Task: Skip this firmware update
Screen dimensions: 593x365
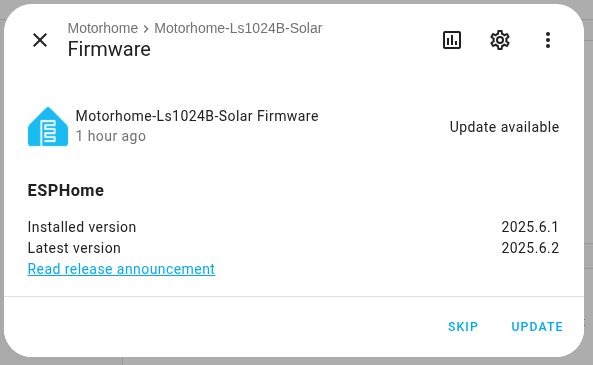Action: tap(463, 326)
